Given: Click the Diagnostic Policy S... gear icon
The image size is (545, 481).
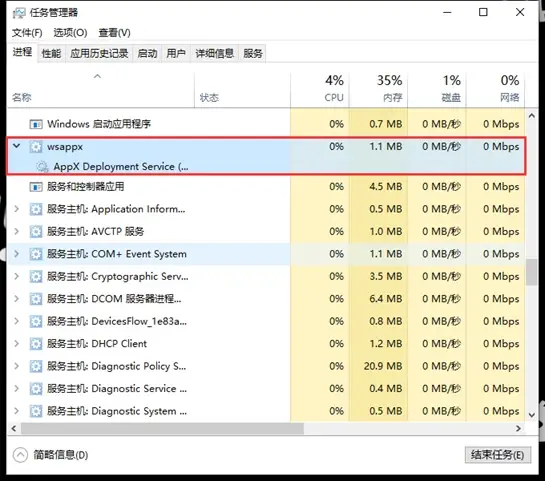Looking at the screenshot, I should pos(35,366).
